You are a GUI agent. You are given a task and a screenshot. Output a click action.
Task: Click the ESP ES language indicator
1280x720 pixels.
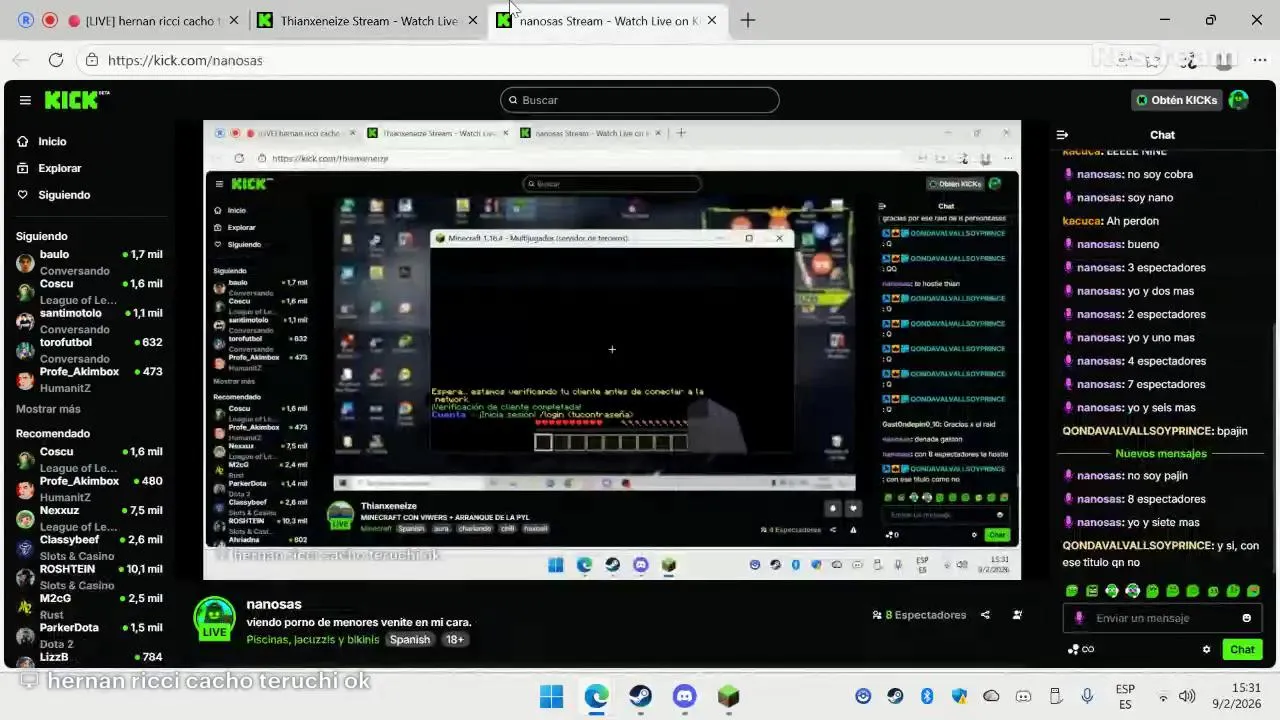pos(1125,696)
